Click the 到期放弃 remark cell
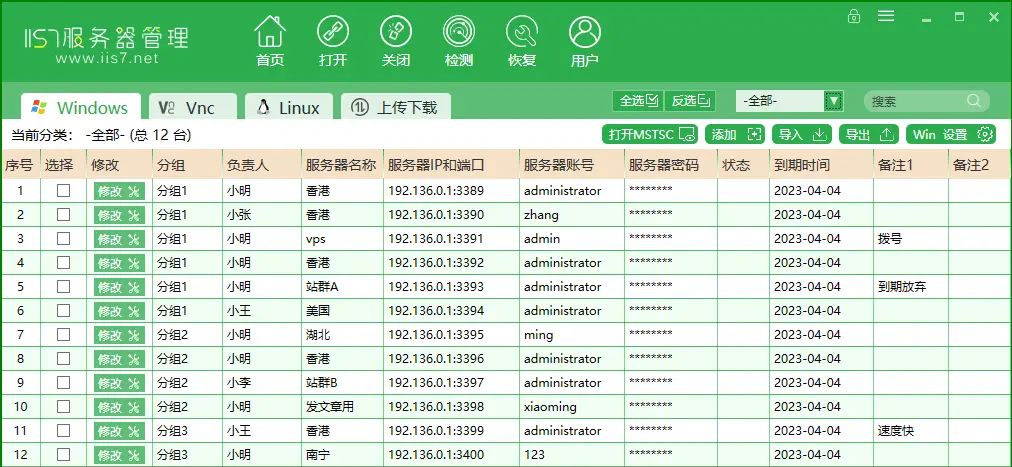 tap(911, 287)
